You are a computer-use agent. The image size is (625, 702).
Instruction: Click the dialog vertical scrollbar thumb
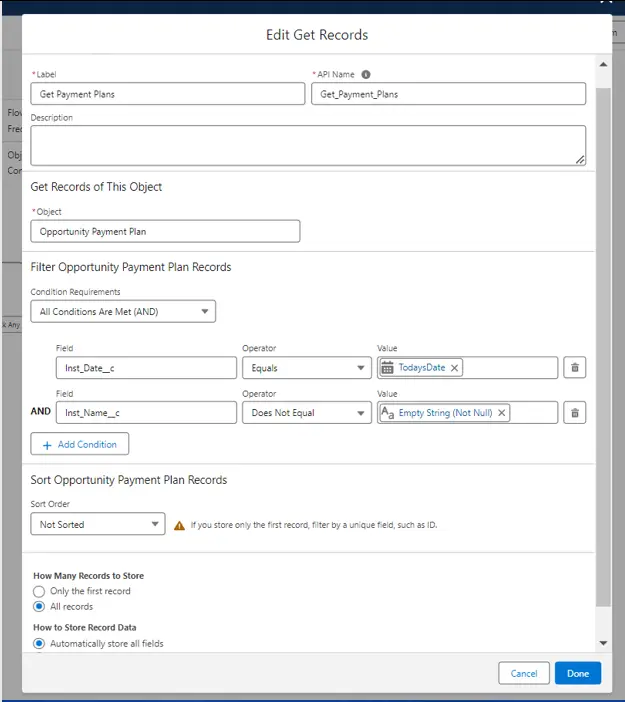click(604, 347)
